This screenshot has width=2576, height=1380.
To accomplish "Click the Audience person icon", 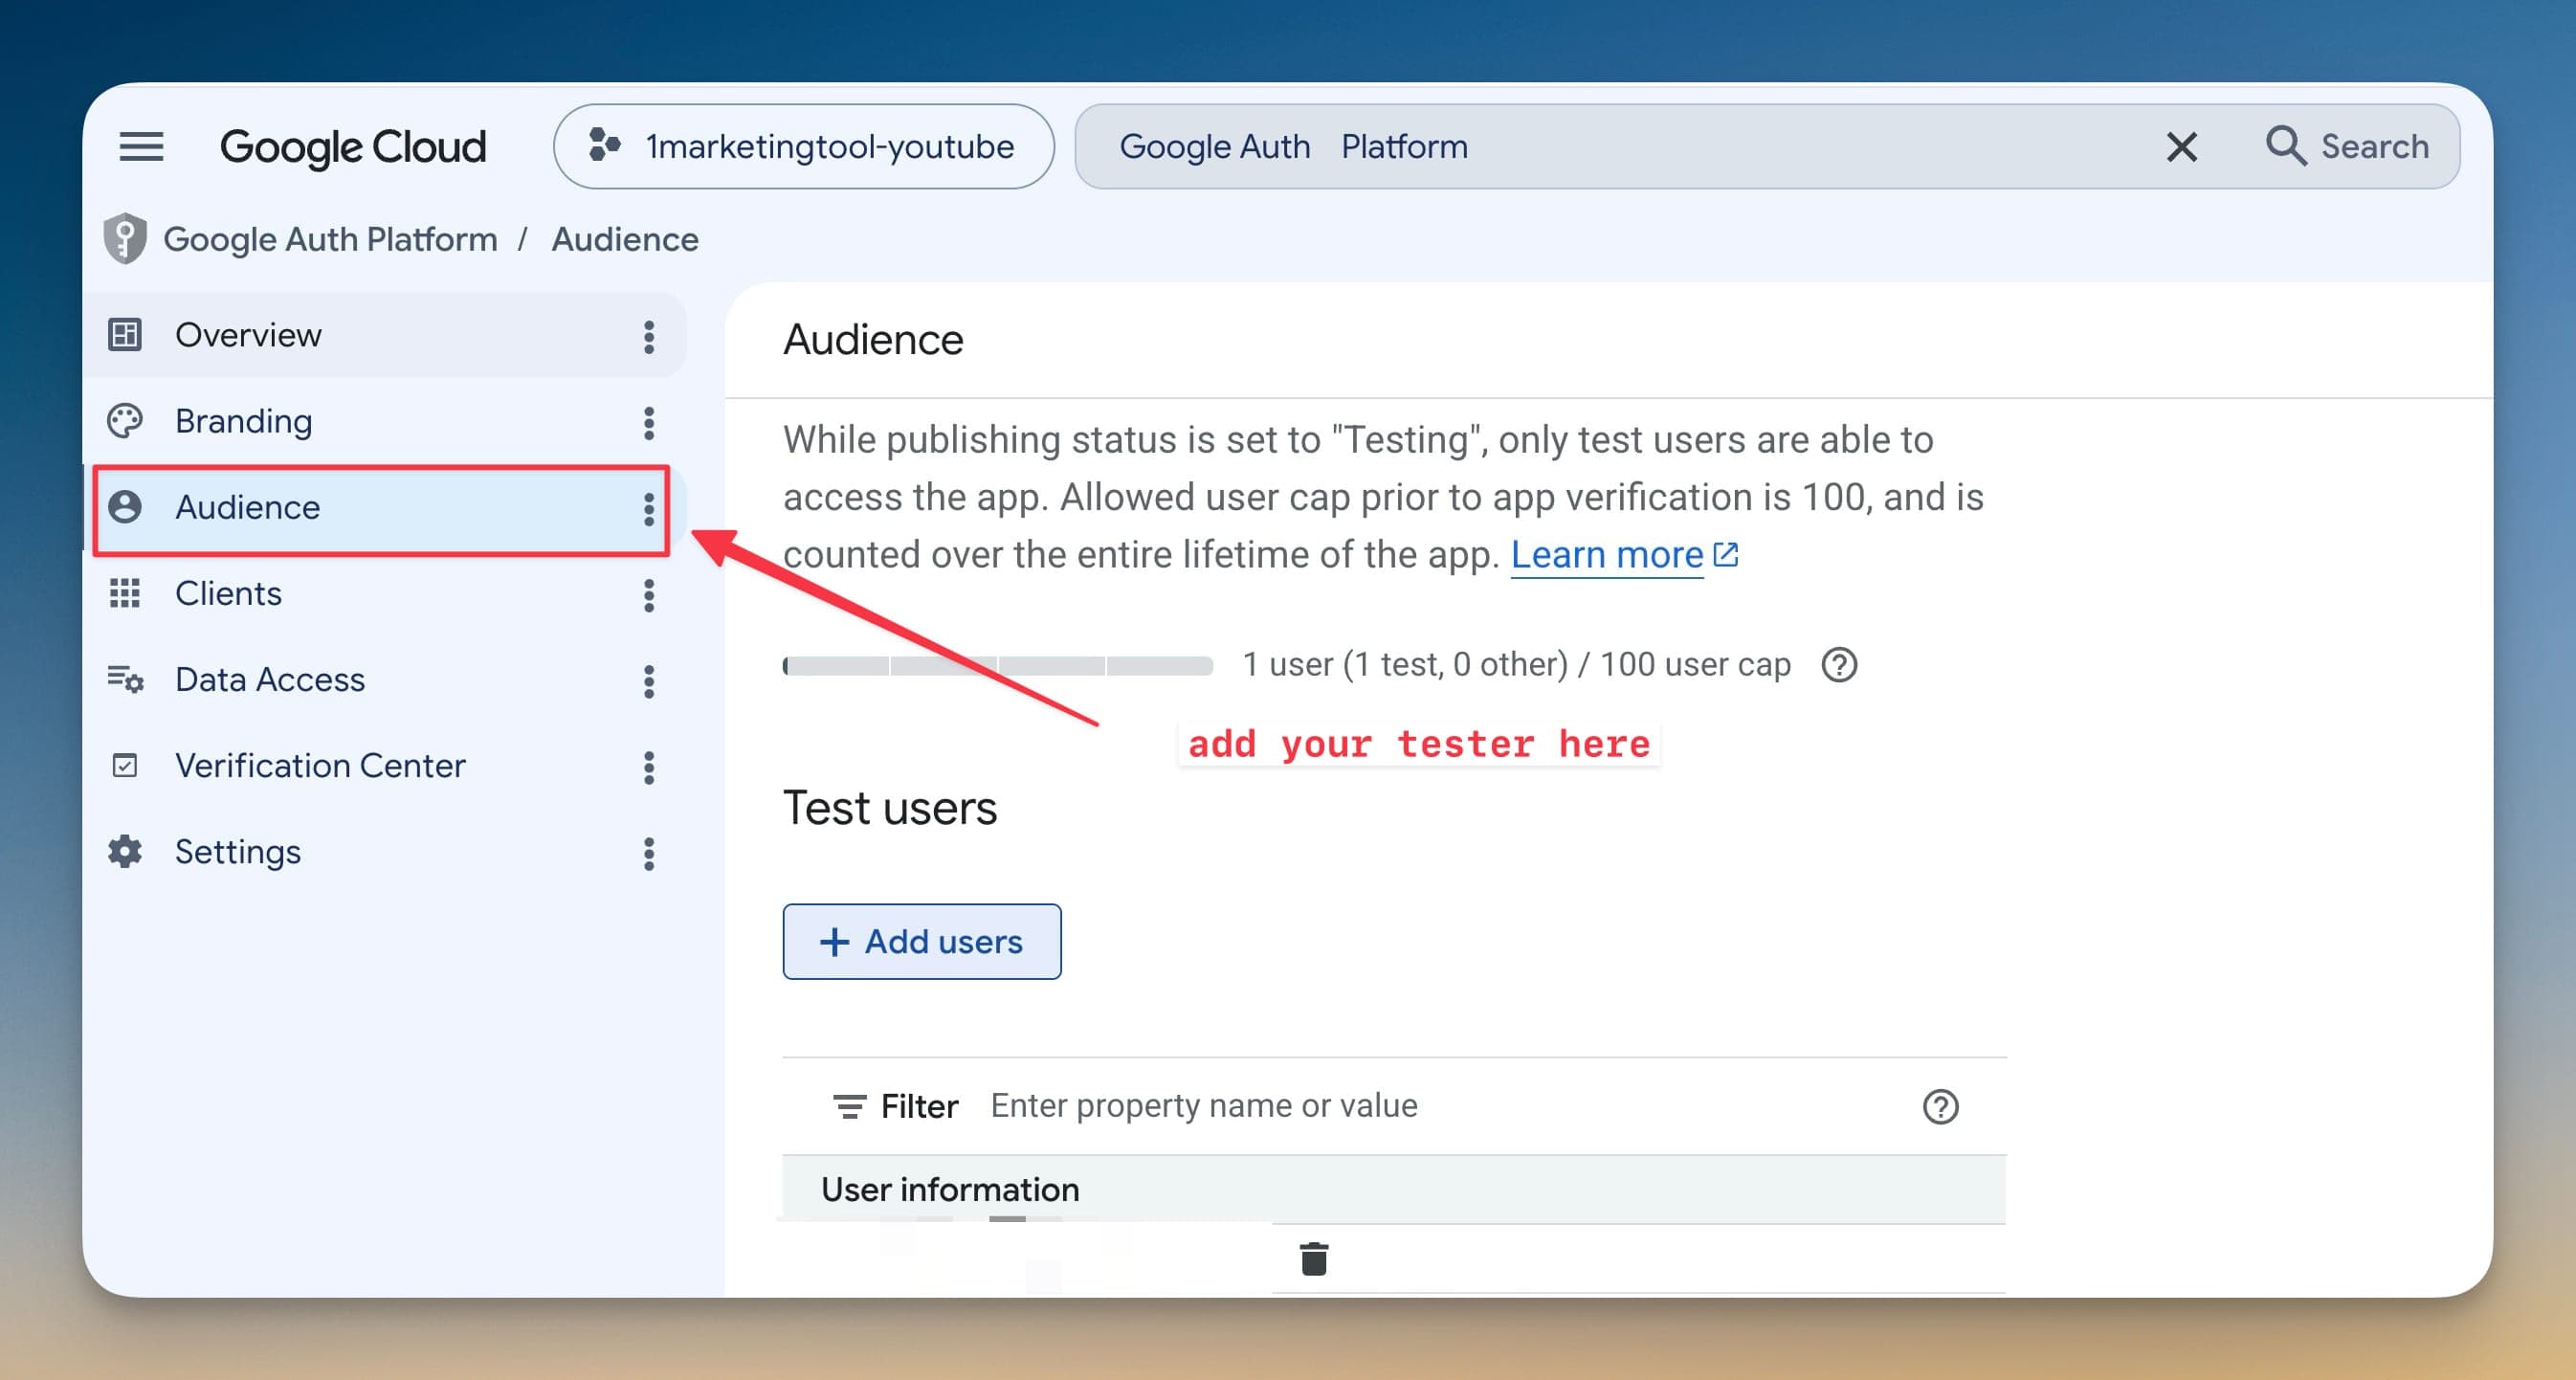I will [x=125, y=507].
